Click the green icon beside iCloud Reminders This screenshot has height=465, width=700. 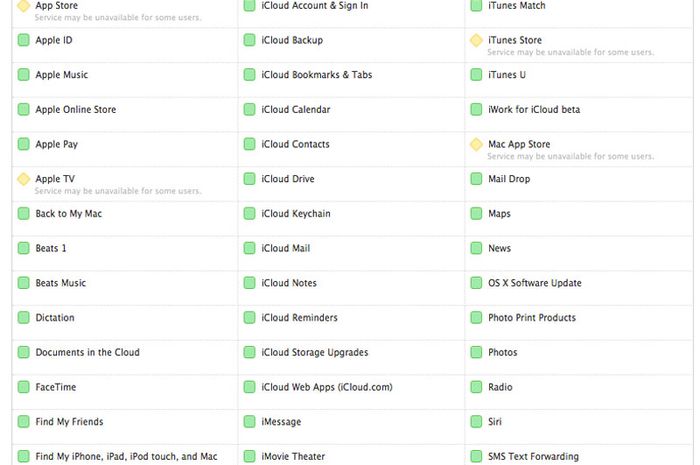point(250,318)
